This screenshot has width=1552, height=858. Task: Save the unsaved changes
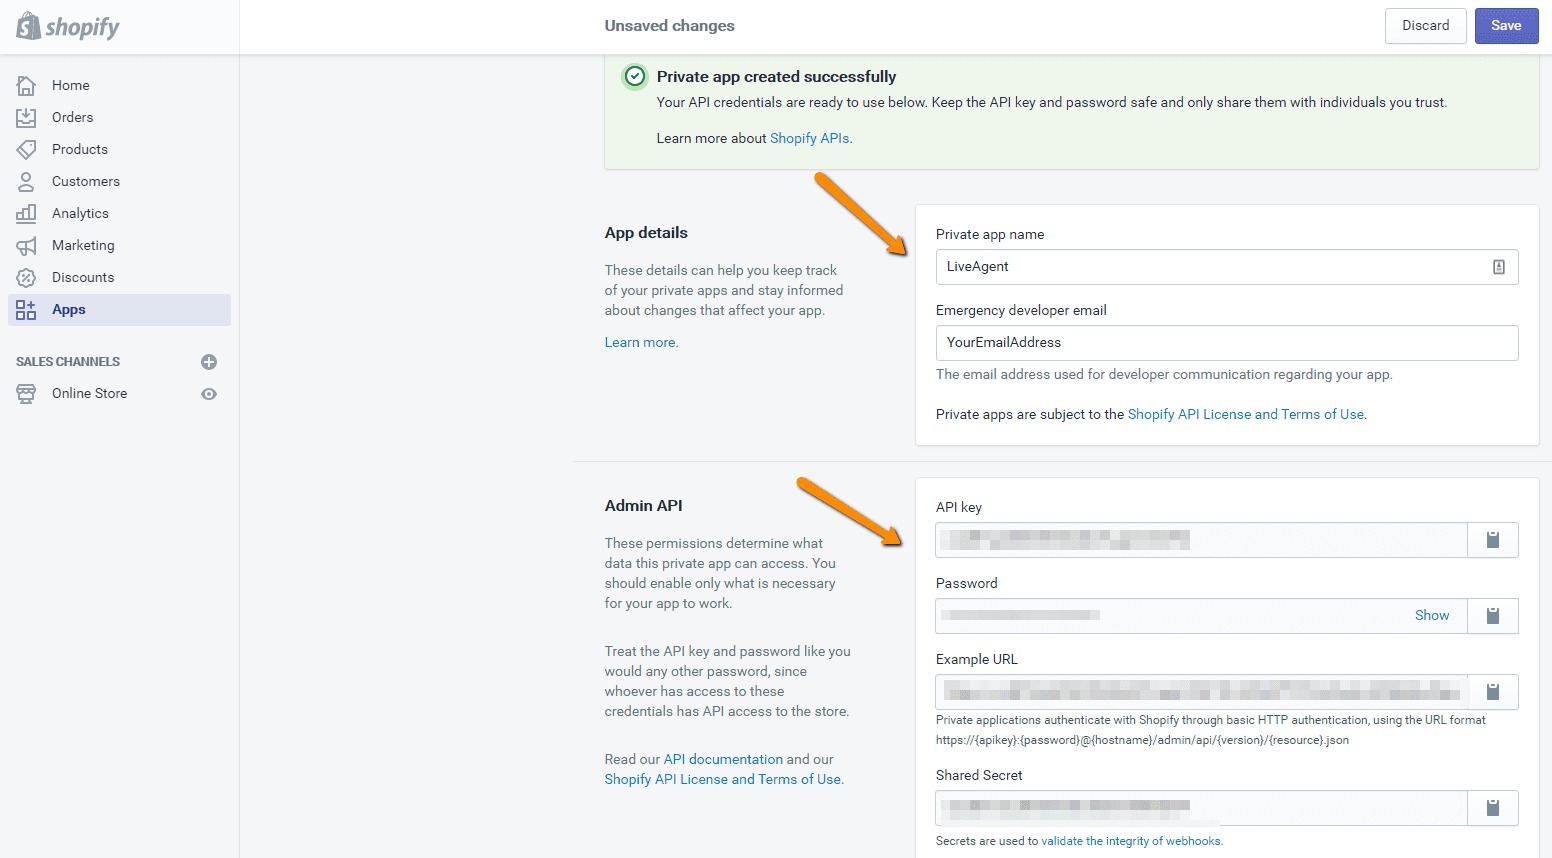[1506, 25]
